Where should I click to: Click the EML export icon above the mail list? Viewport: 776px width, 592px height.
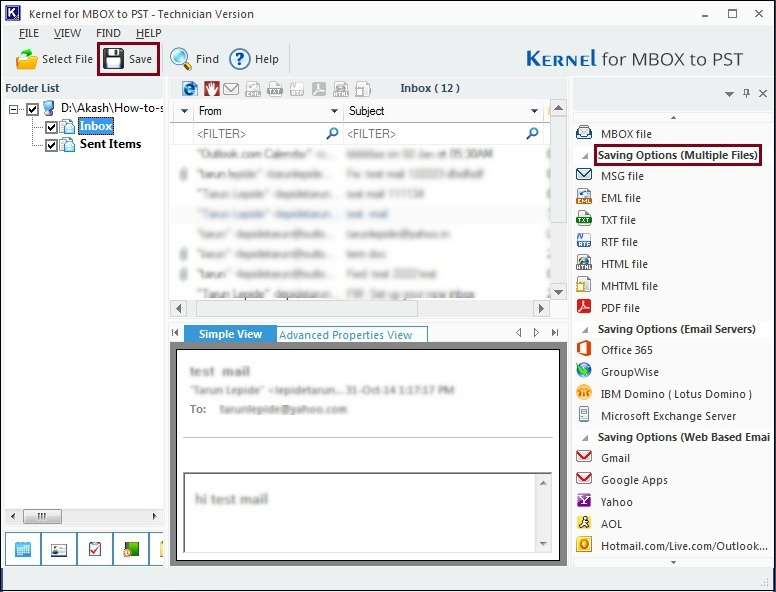click(253, 89)
